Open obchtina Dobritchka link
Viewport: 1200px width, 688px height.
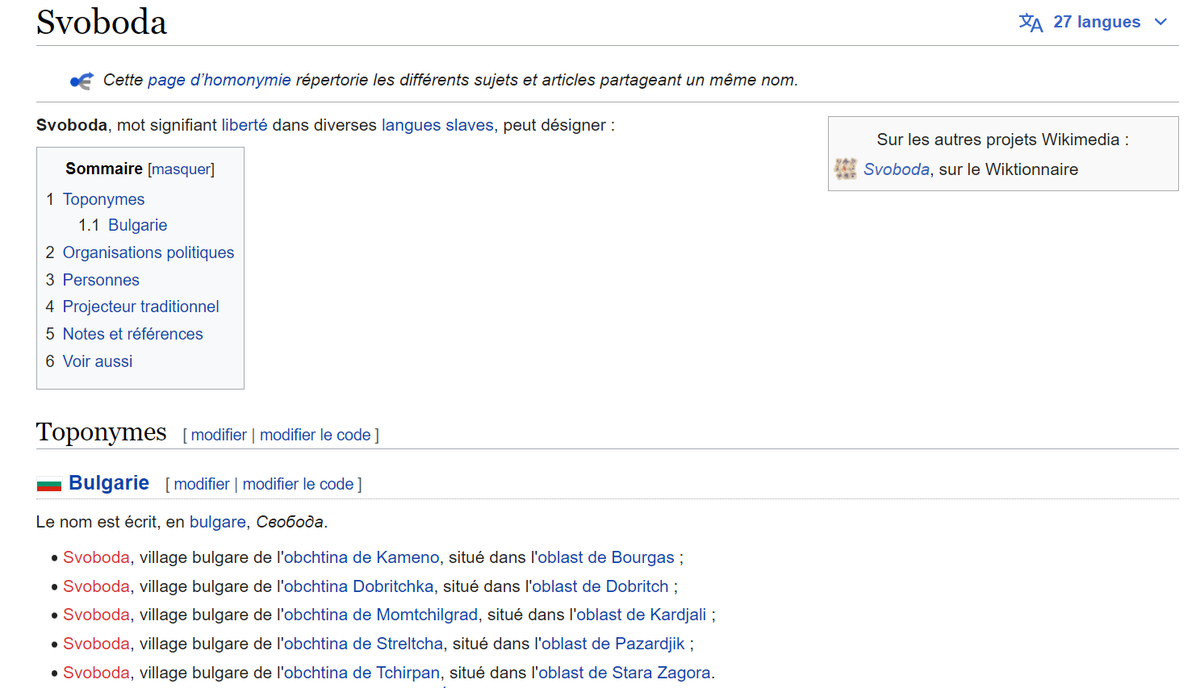click(359, 586)
